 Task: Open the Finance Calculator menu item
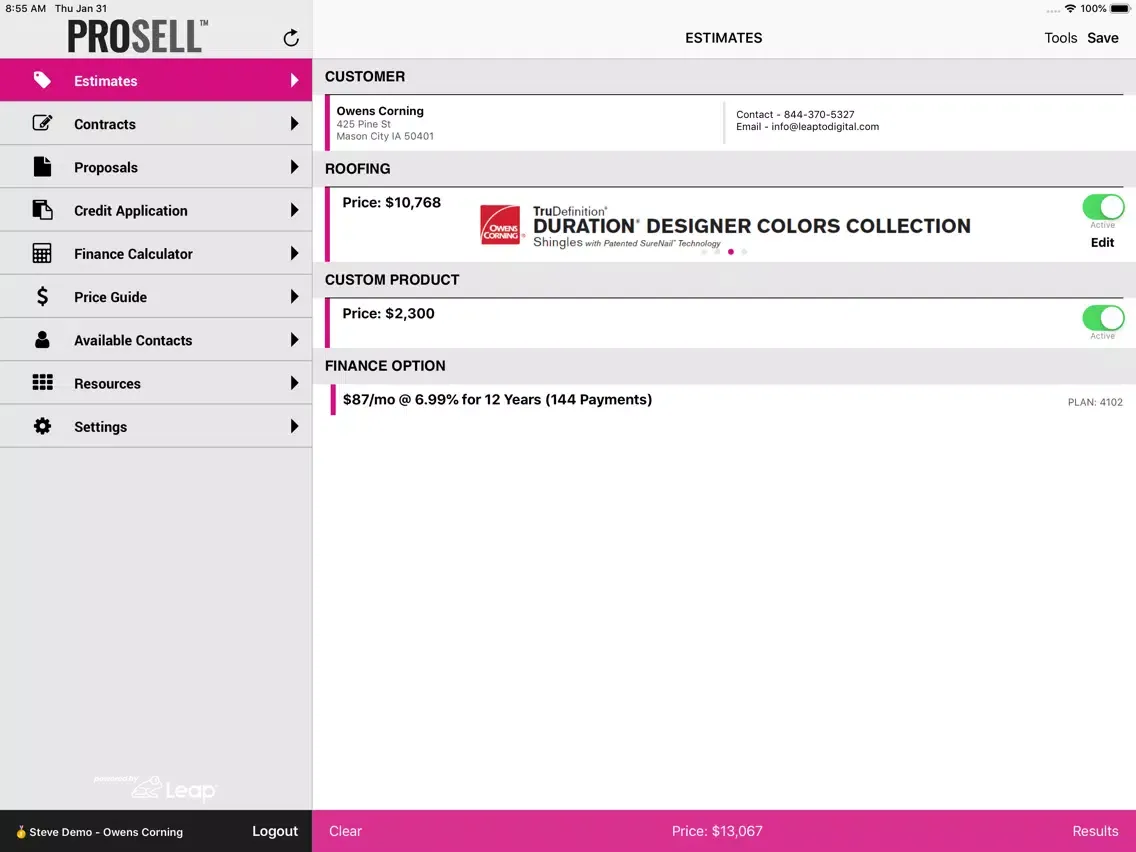tap(156, 254)
